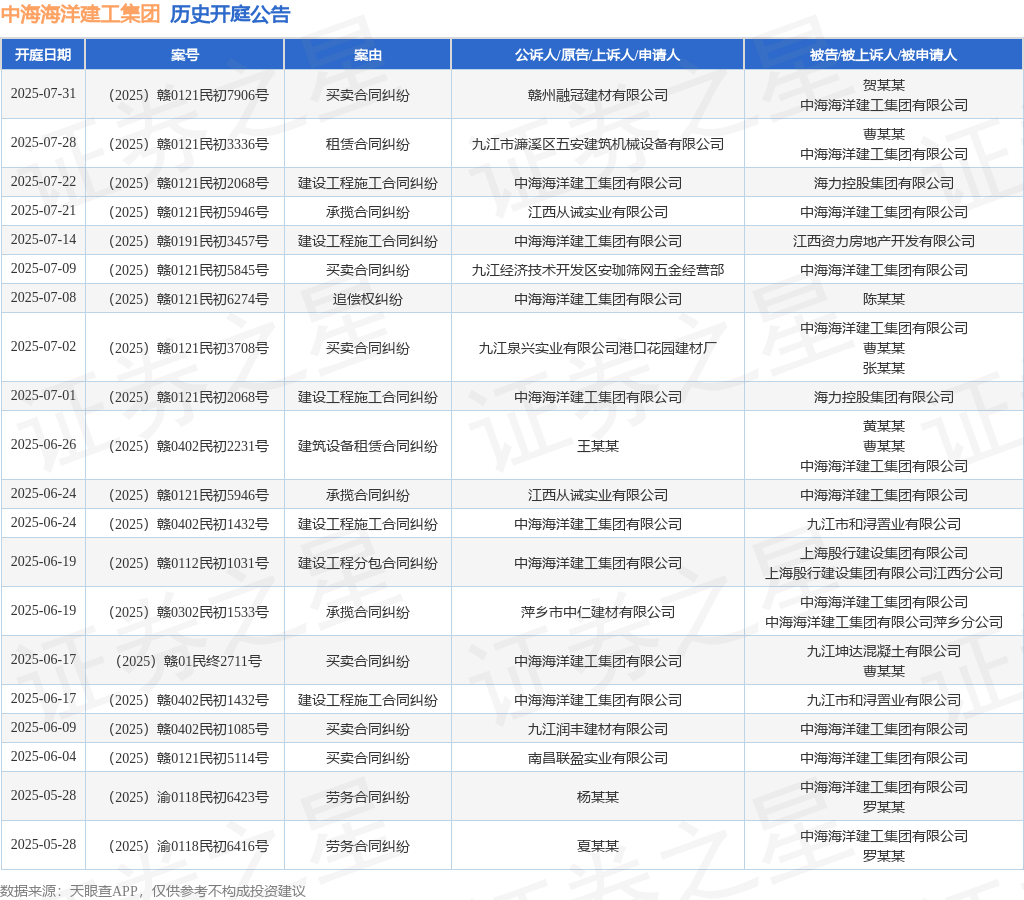The height and width of the screenshot is (900, 1024).
Task: Select the 建设工程分包合同纠纷 case cause
Action: tap(368, 563)
